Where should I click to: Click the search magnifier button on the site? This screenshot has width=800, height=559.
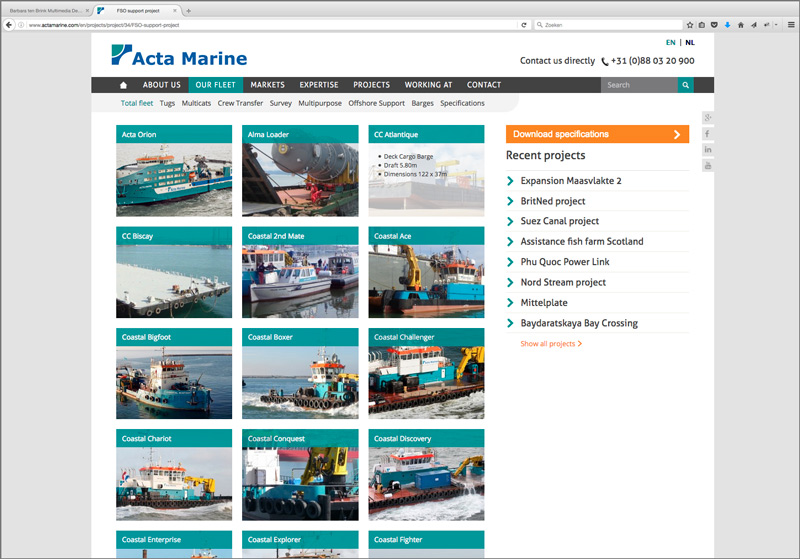(x=685, y=85)
